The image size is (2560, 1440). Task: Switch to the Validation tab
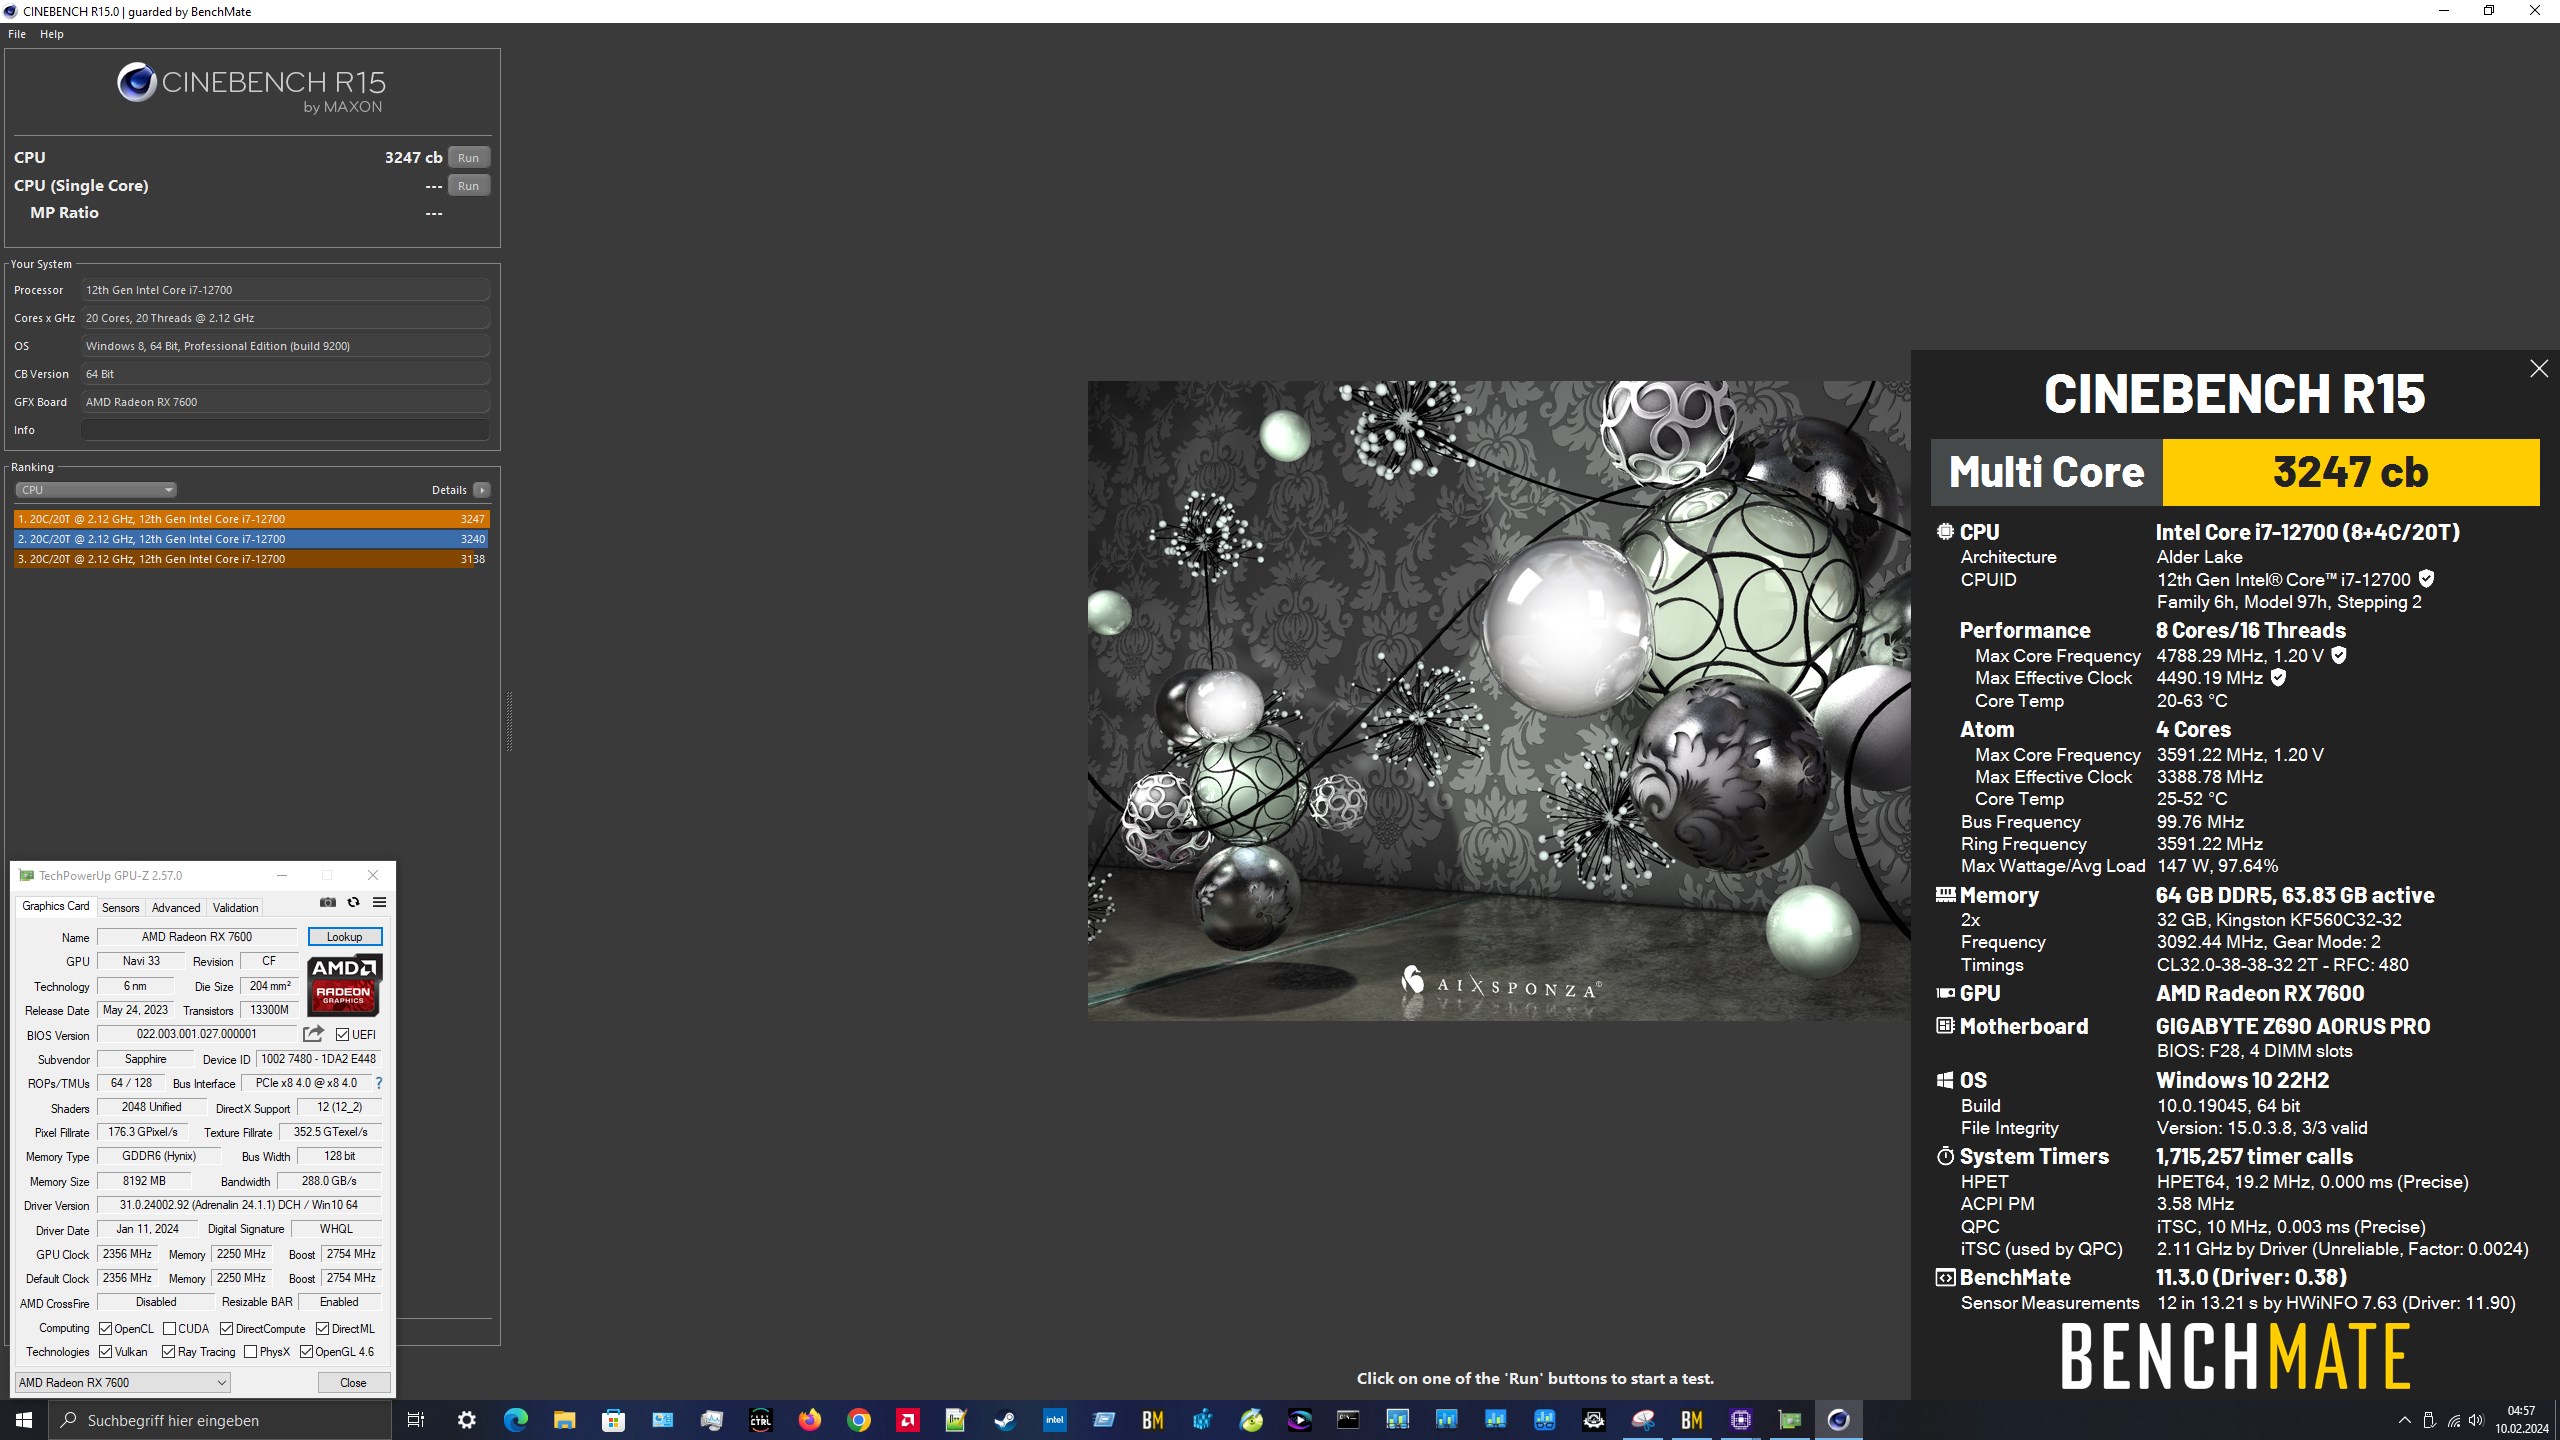click(236, 908)
